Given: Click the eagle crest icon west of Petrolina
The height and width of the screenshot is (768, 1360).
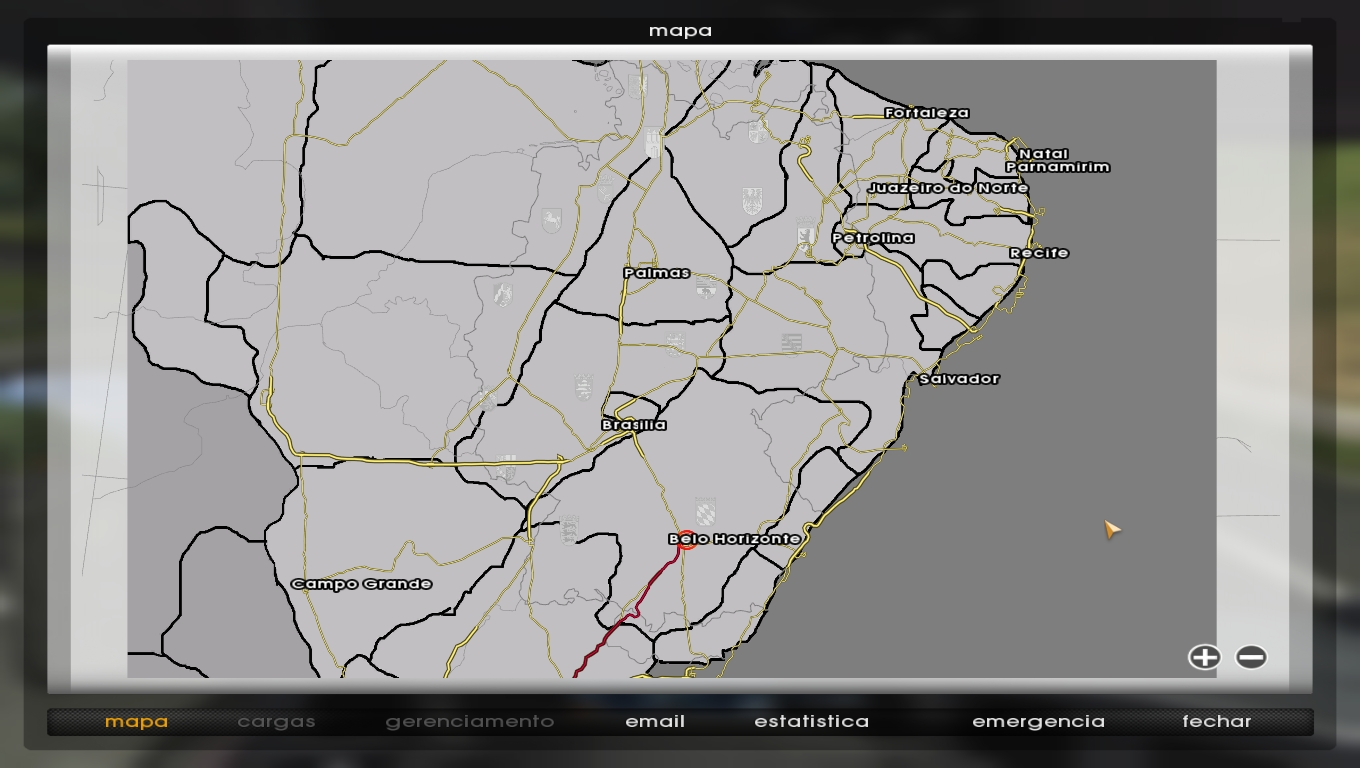Looking at the screenshot, I should (x=751, y=201).
